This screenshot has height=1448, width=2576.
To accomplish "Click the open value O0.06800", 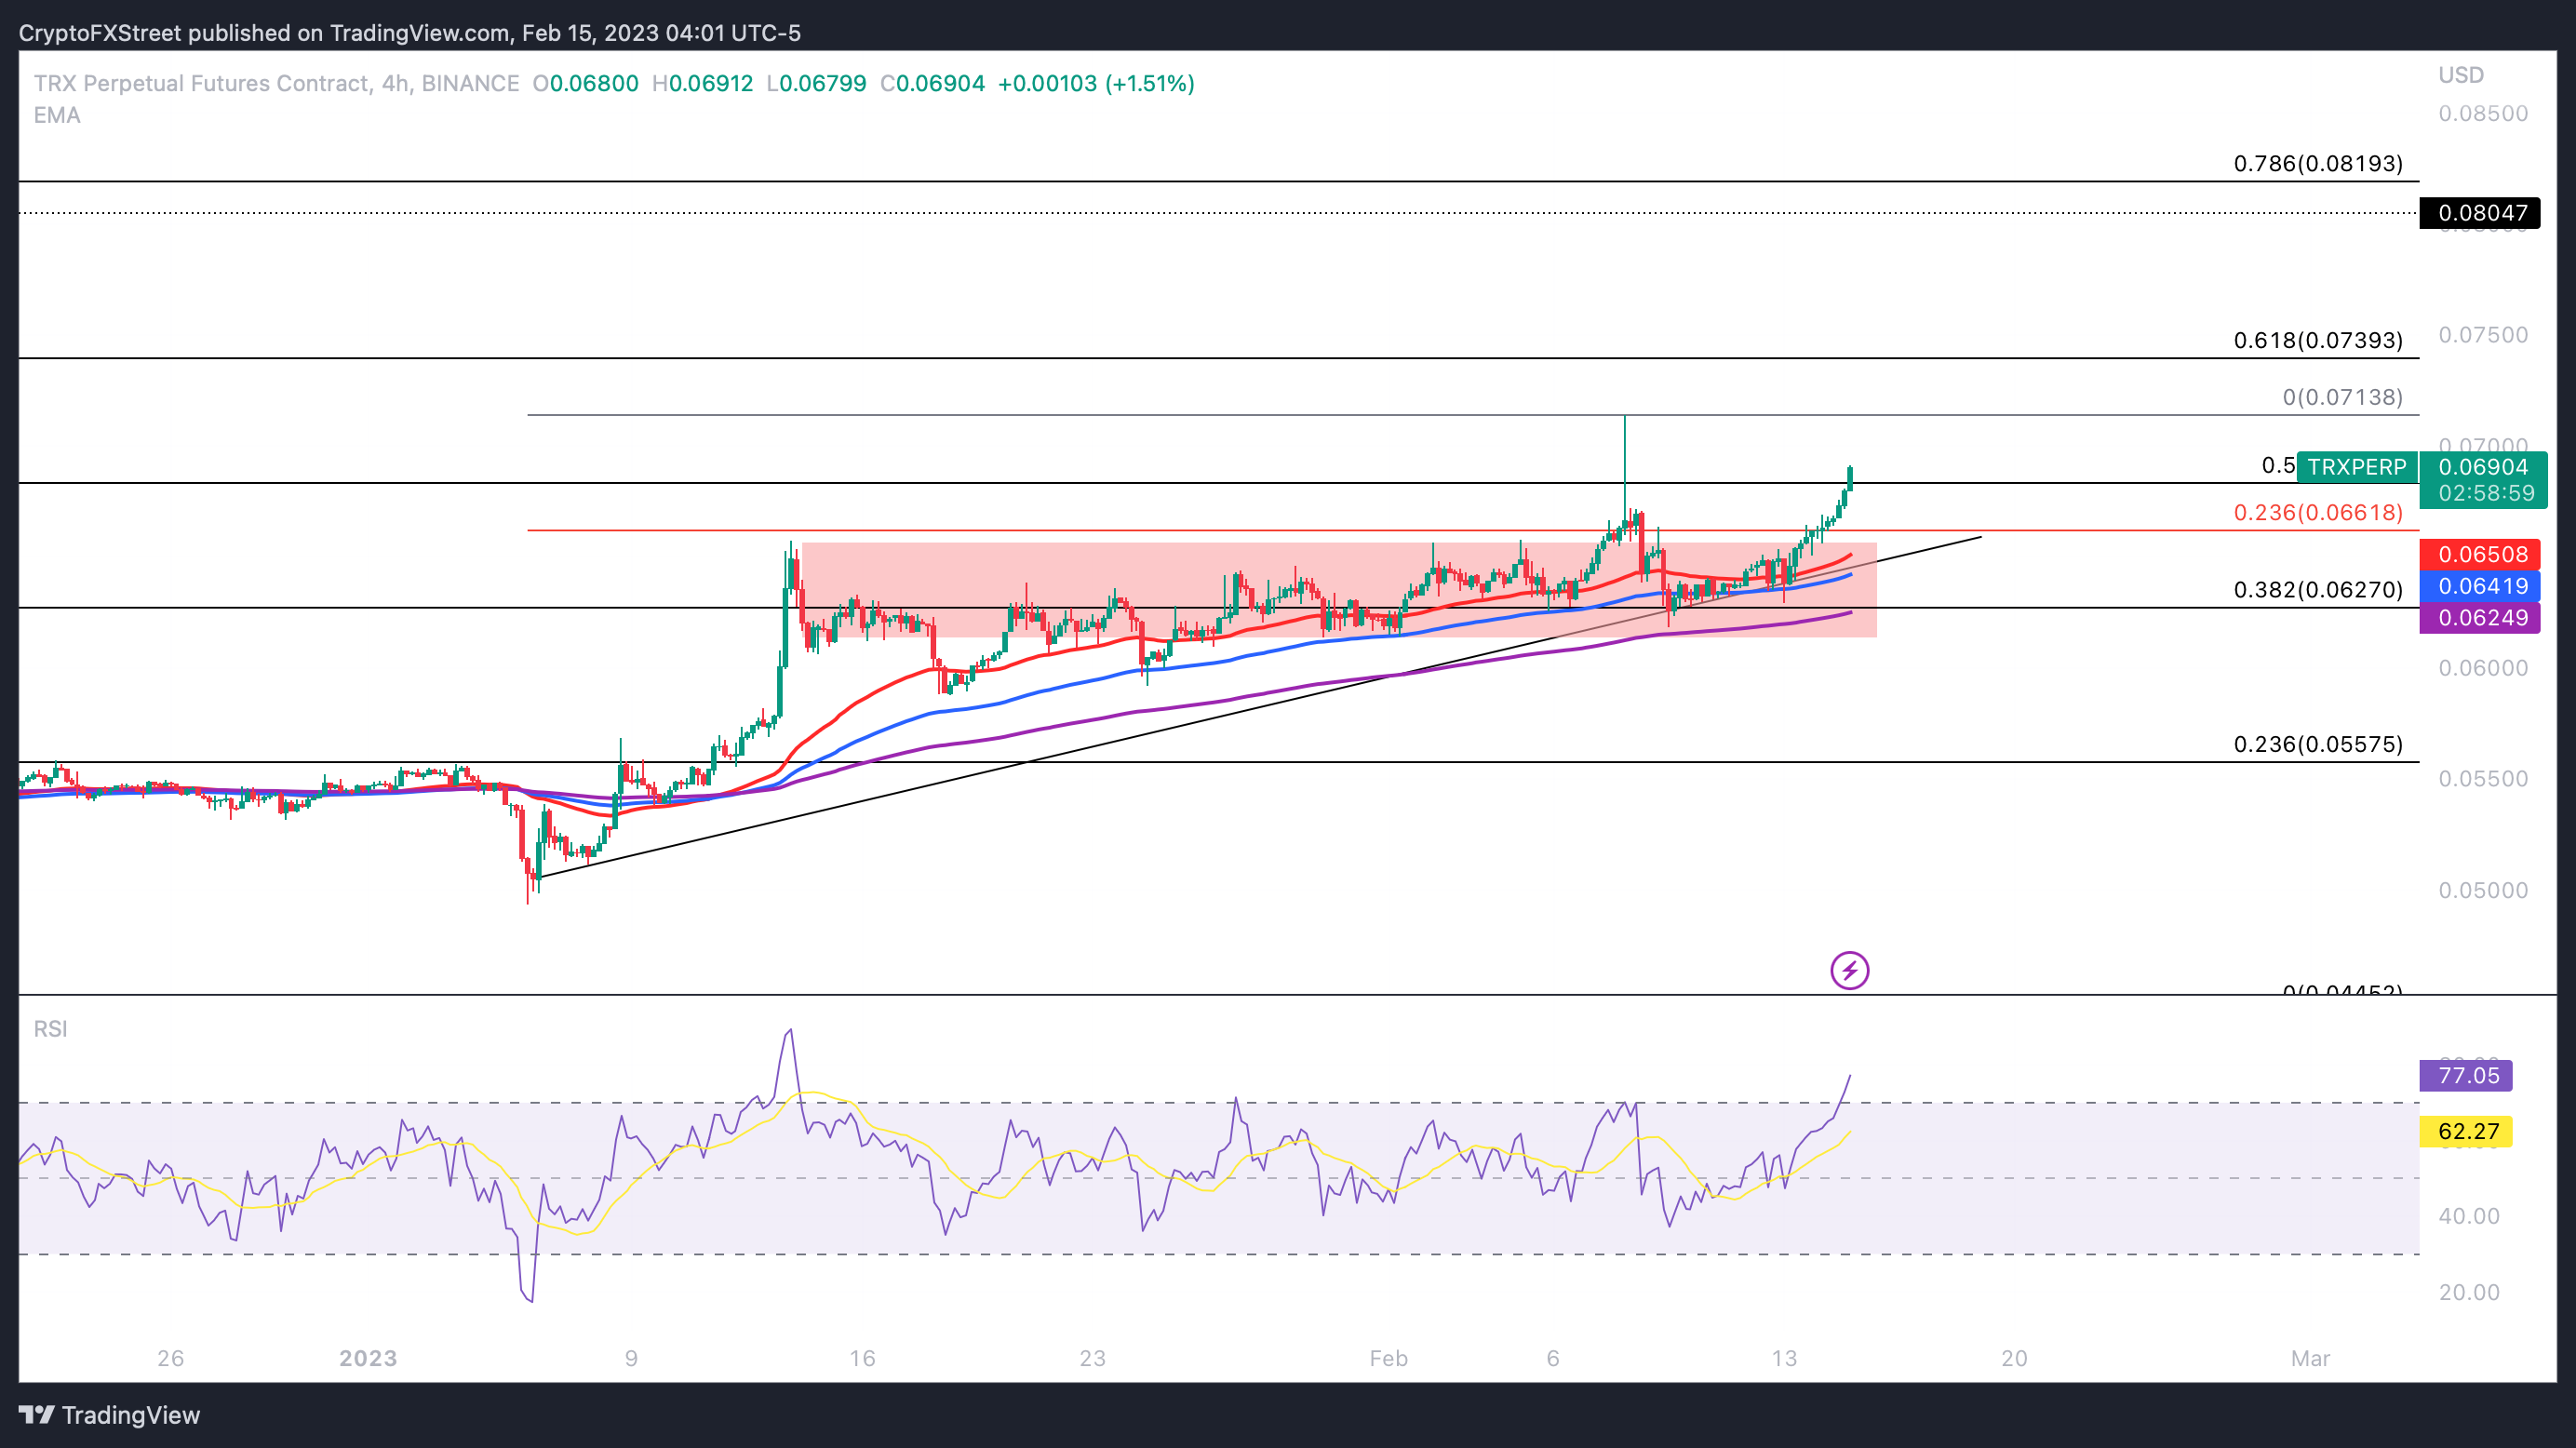I will point(585,83).
